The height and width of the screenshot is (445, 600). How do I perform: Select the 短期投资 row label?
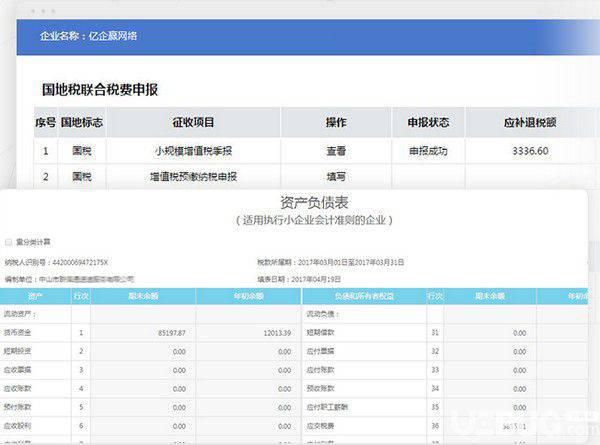coord(17,351)
